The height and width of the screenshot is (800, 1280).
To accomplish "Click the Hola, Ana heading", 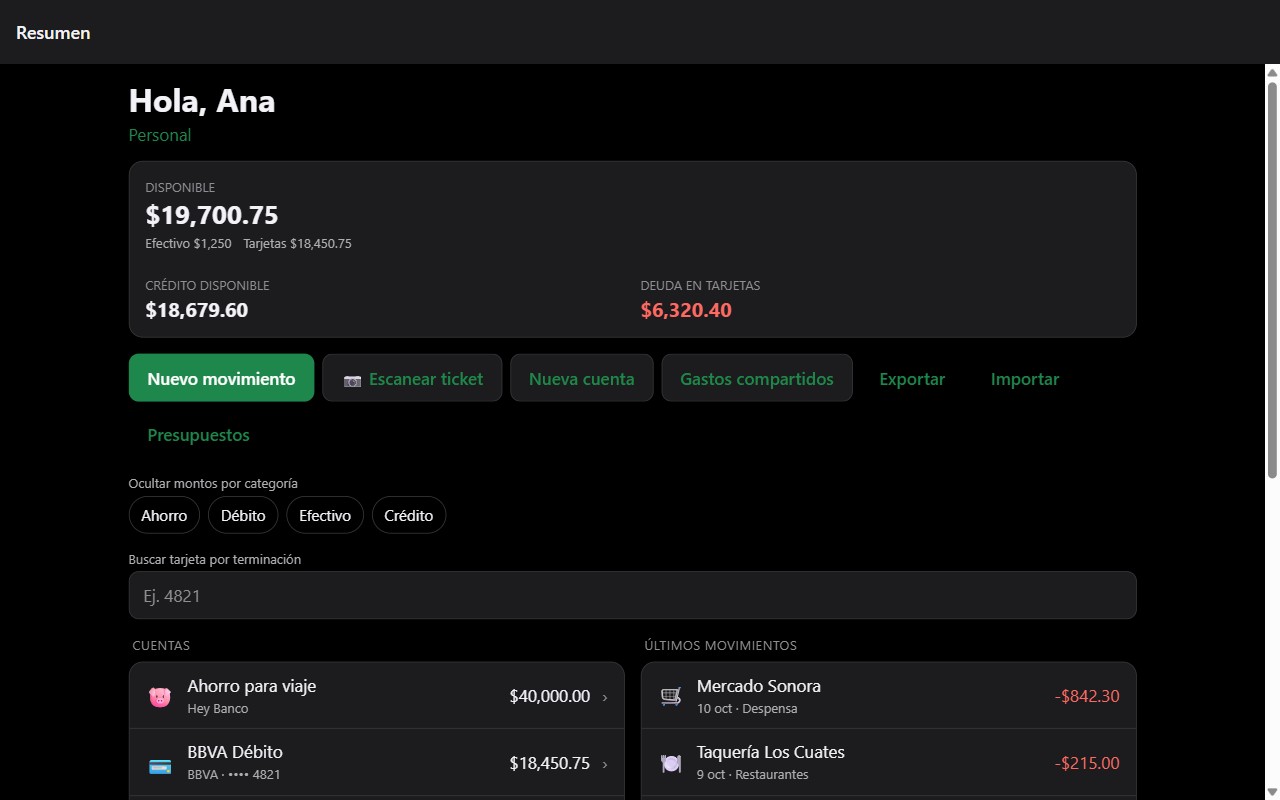I will (202, 101).
